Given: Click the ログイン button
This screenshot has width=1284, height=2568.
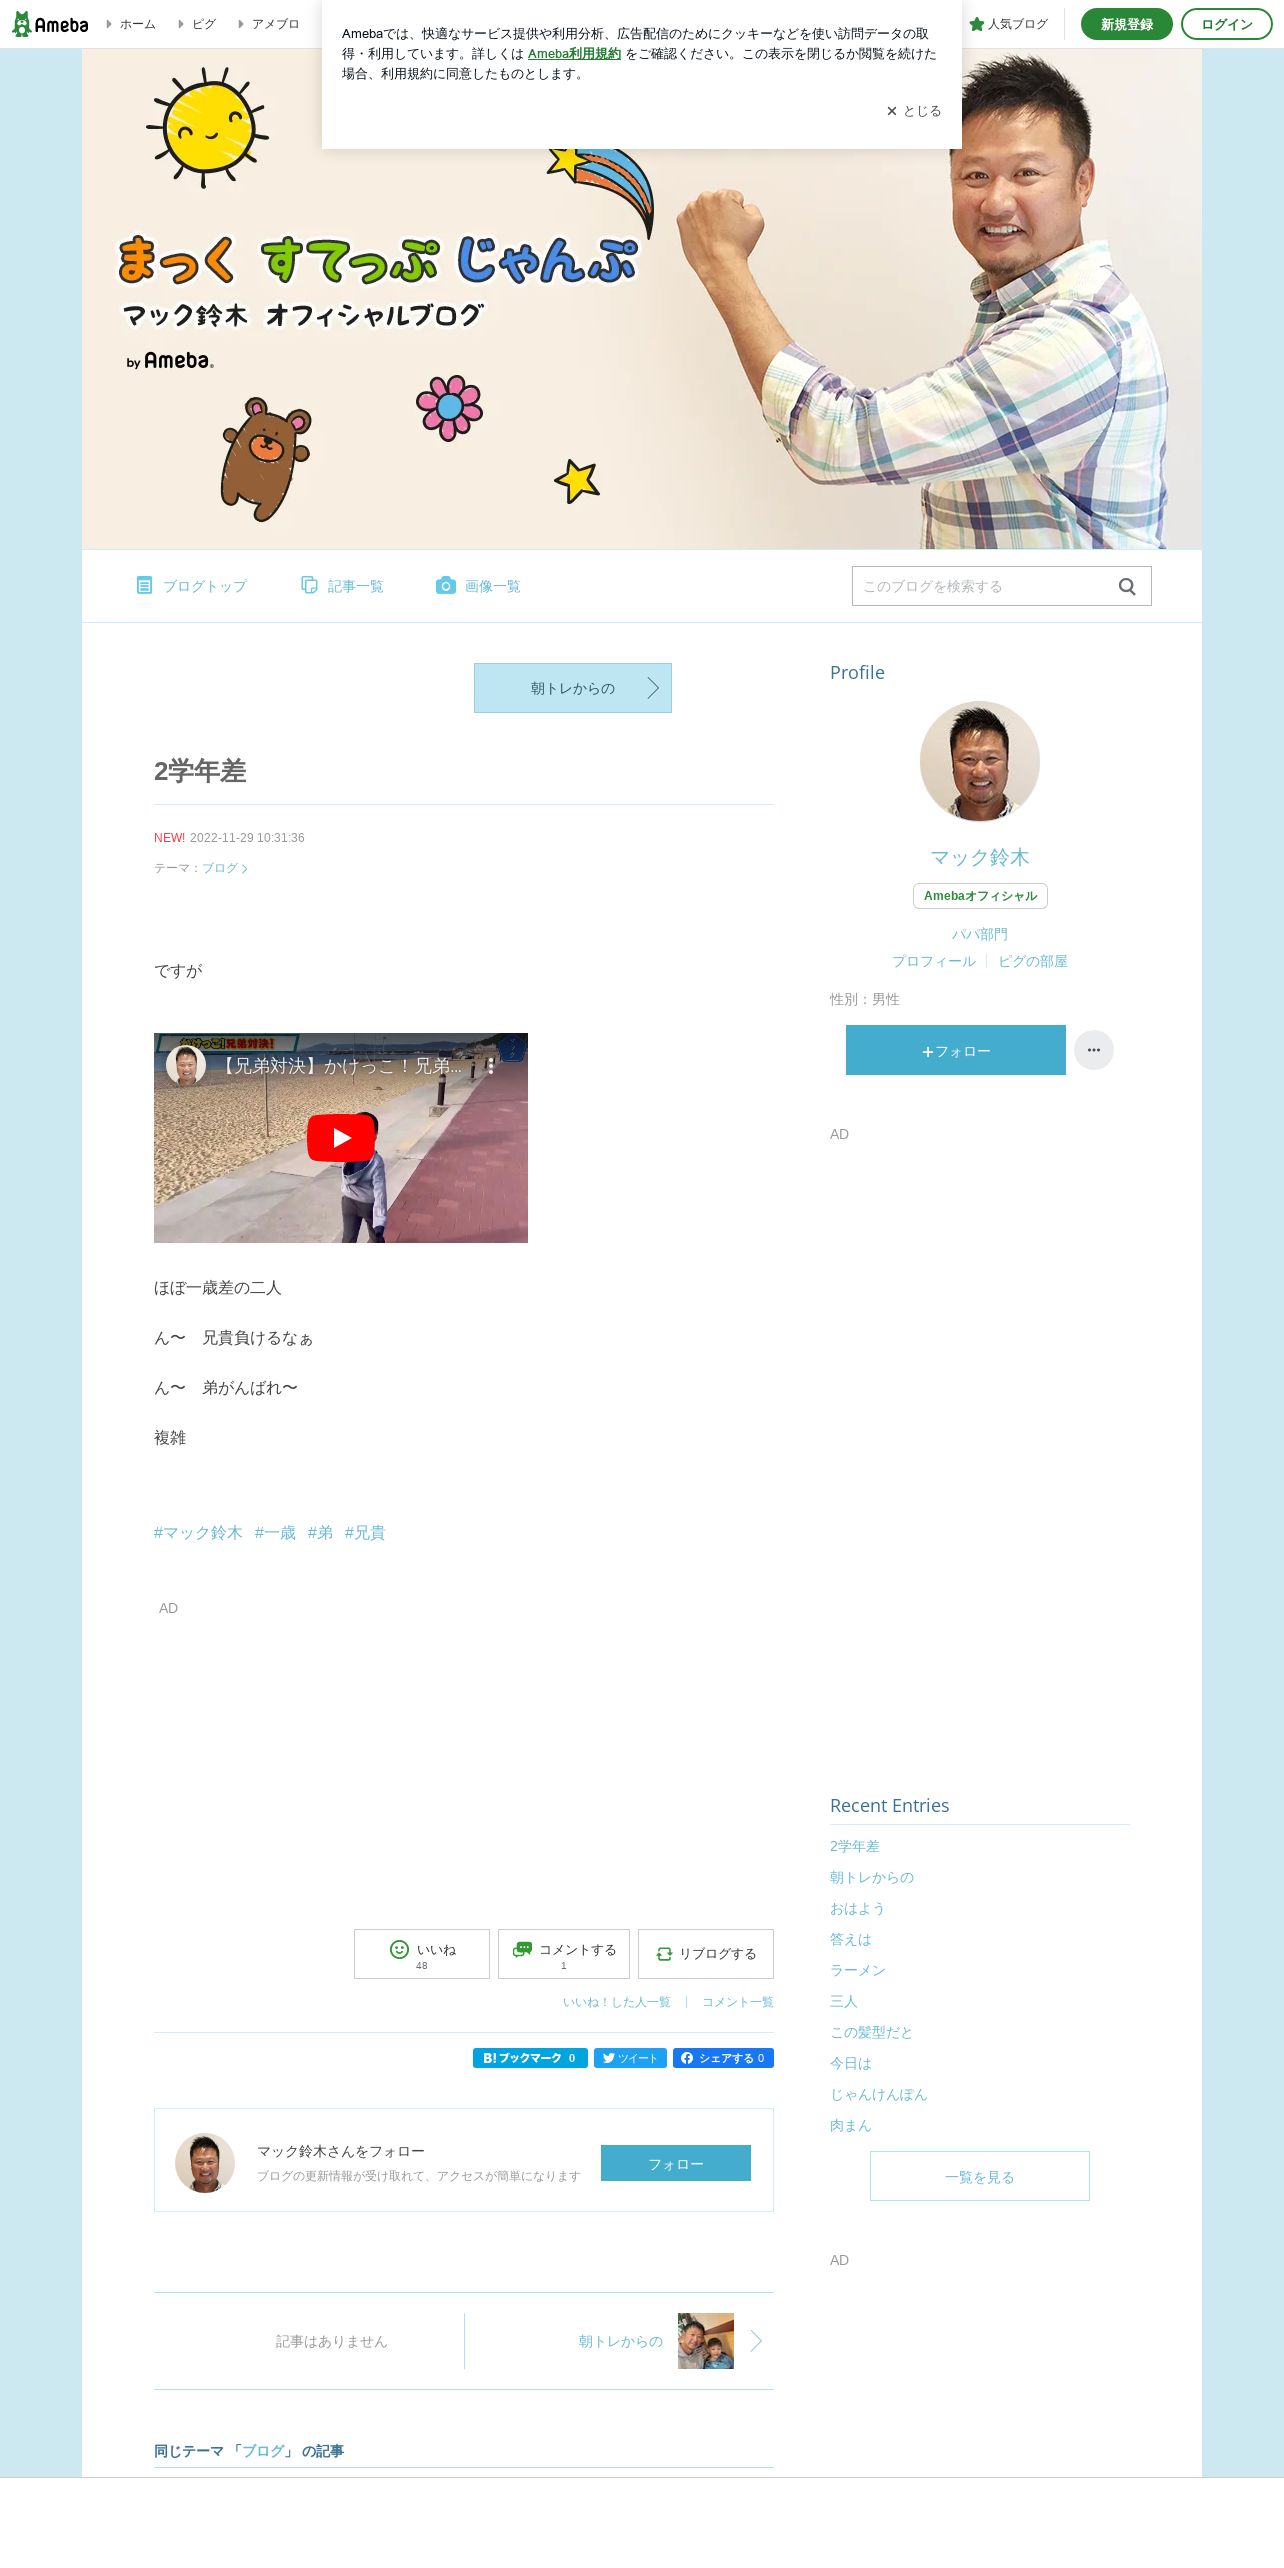Looking at the screenshot, I should (1226, 24).
